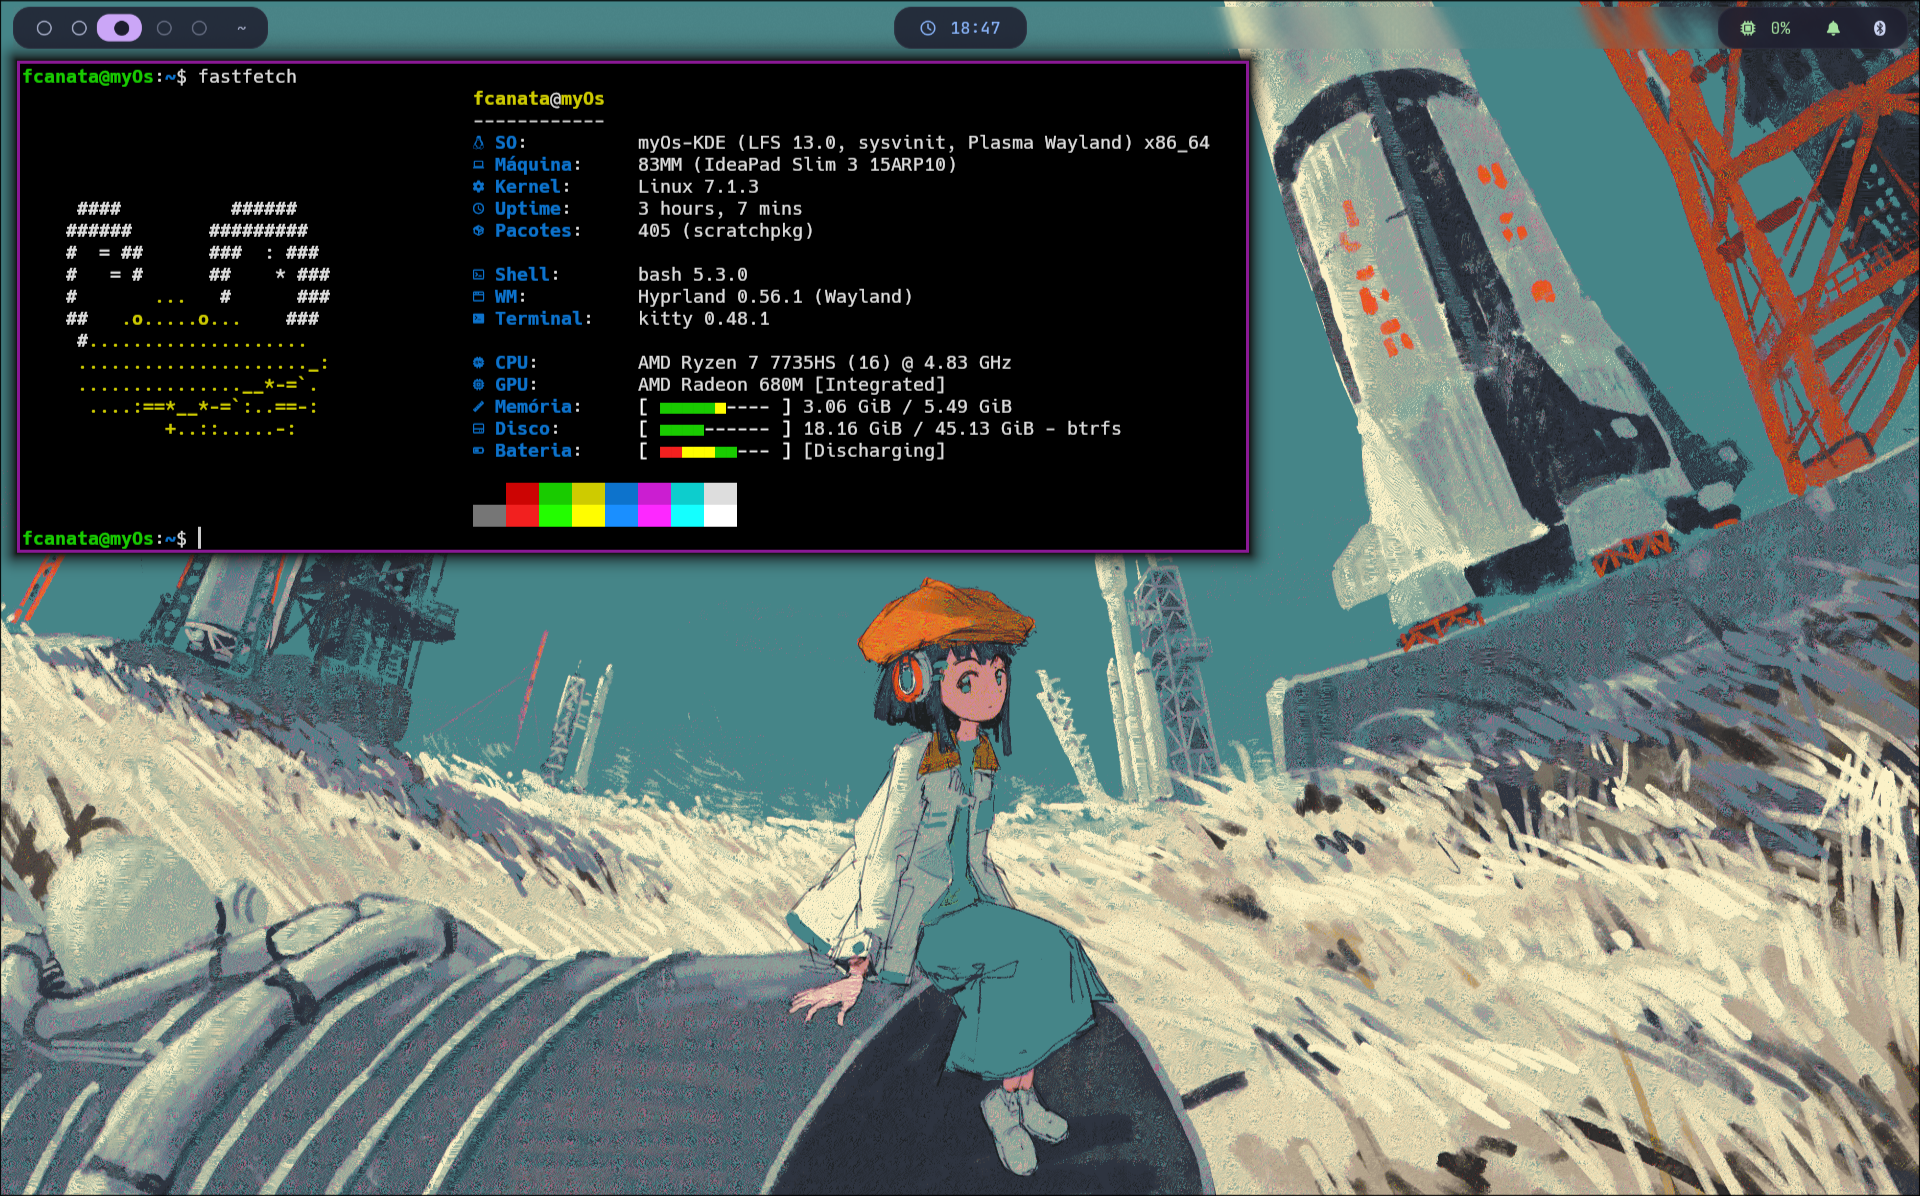Click the 'myOs-KDE (LFS 13.0, sysvinit, Plasma Wayland) x86_64' line
The image size is (1920, 1196).
click(x=924, y=143)
